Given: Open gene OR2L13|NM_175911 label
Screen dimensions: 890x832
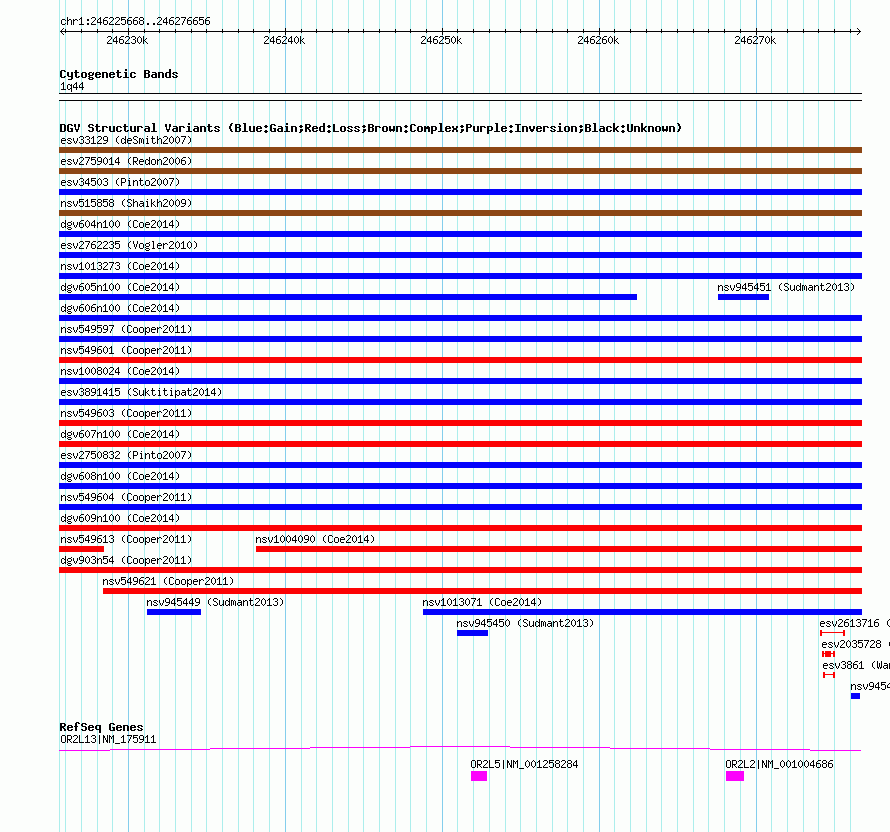Looking at the screenshot, I should click(x=108, y=739).
